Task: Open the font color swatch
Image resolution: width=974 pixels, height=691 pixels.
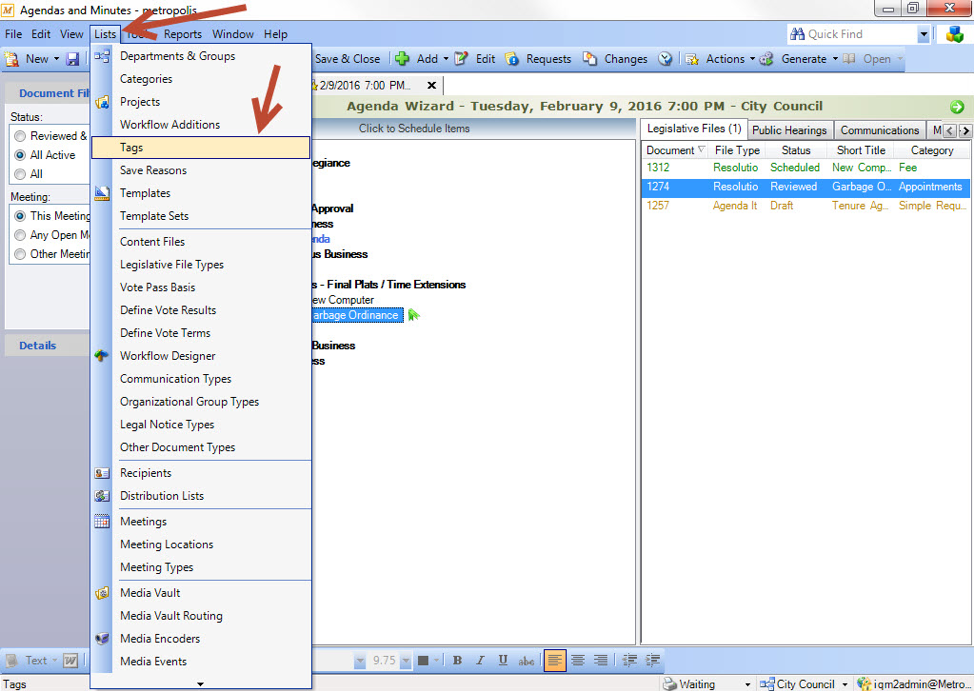Action: pos(423,661)
